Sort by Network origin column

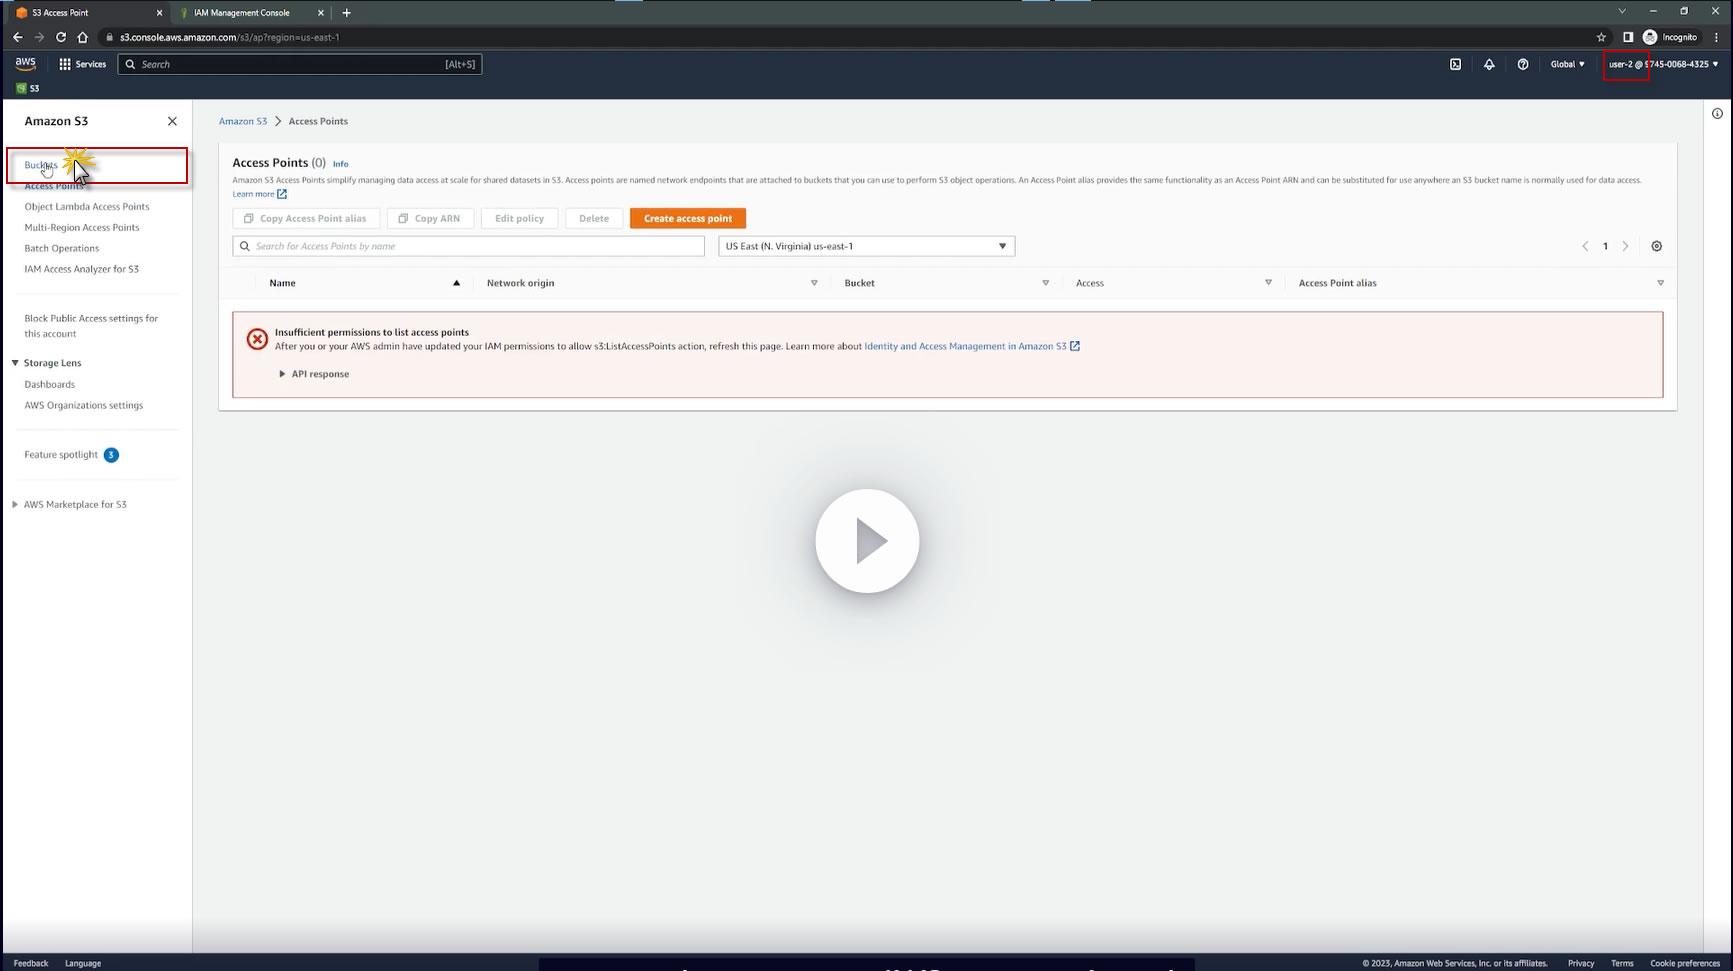coord(814,283)
